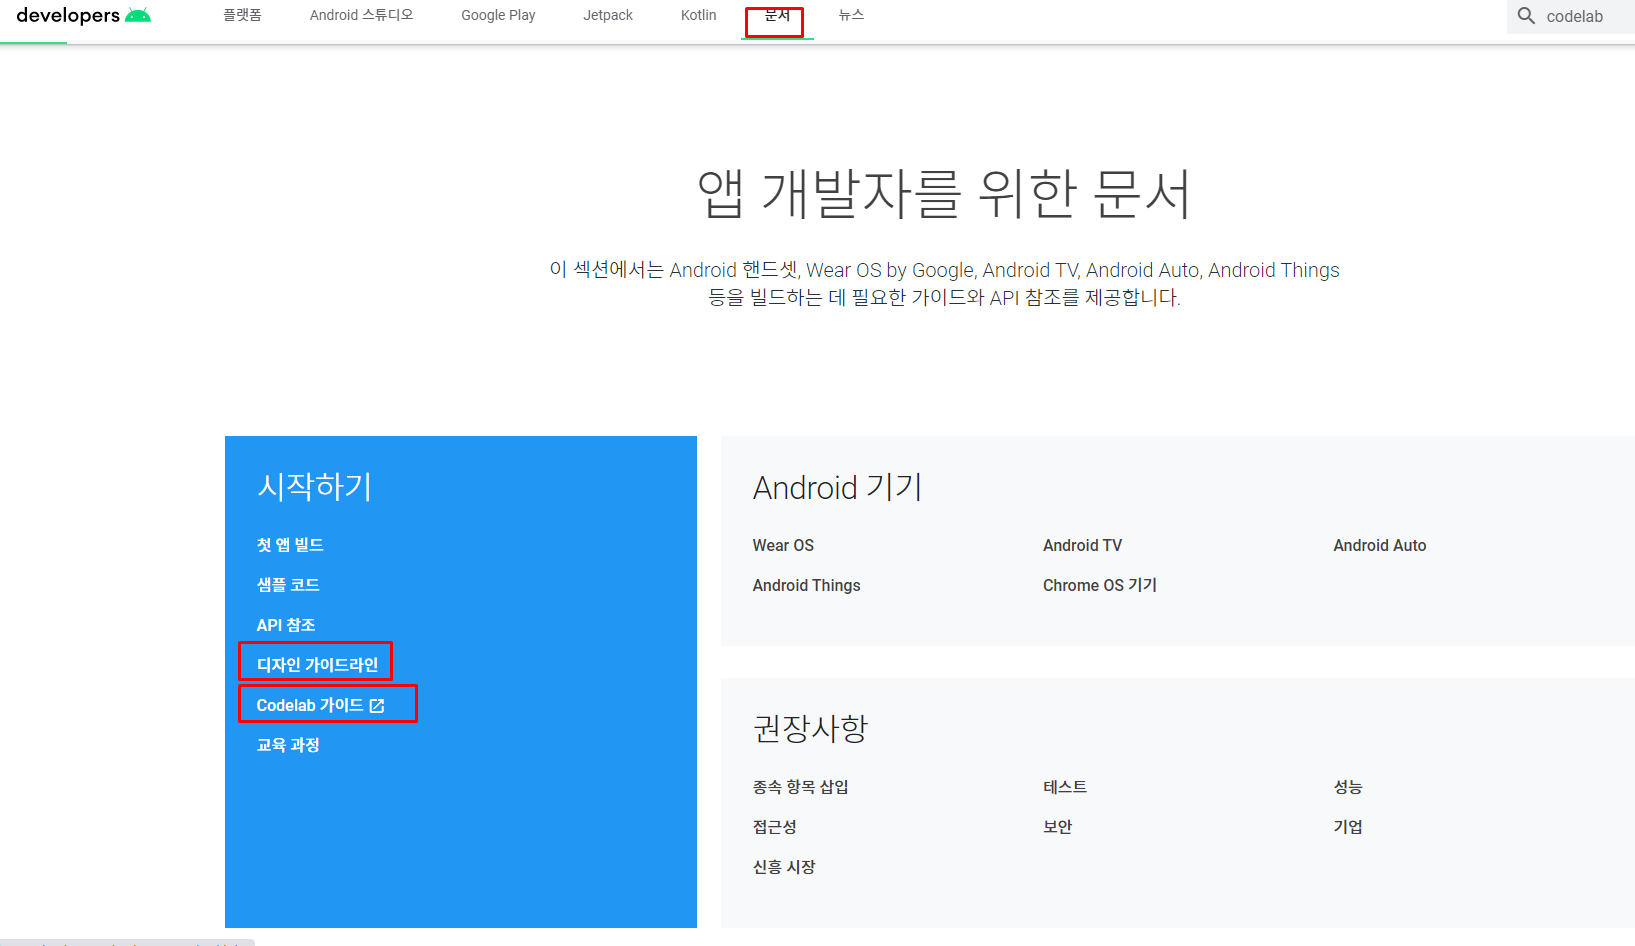Open the Android 스튜디오 tab
Image resolution: width=1635 pixels, height=946 pixels.
click(361, 15)
